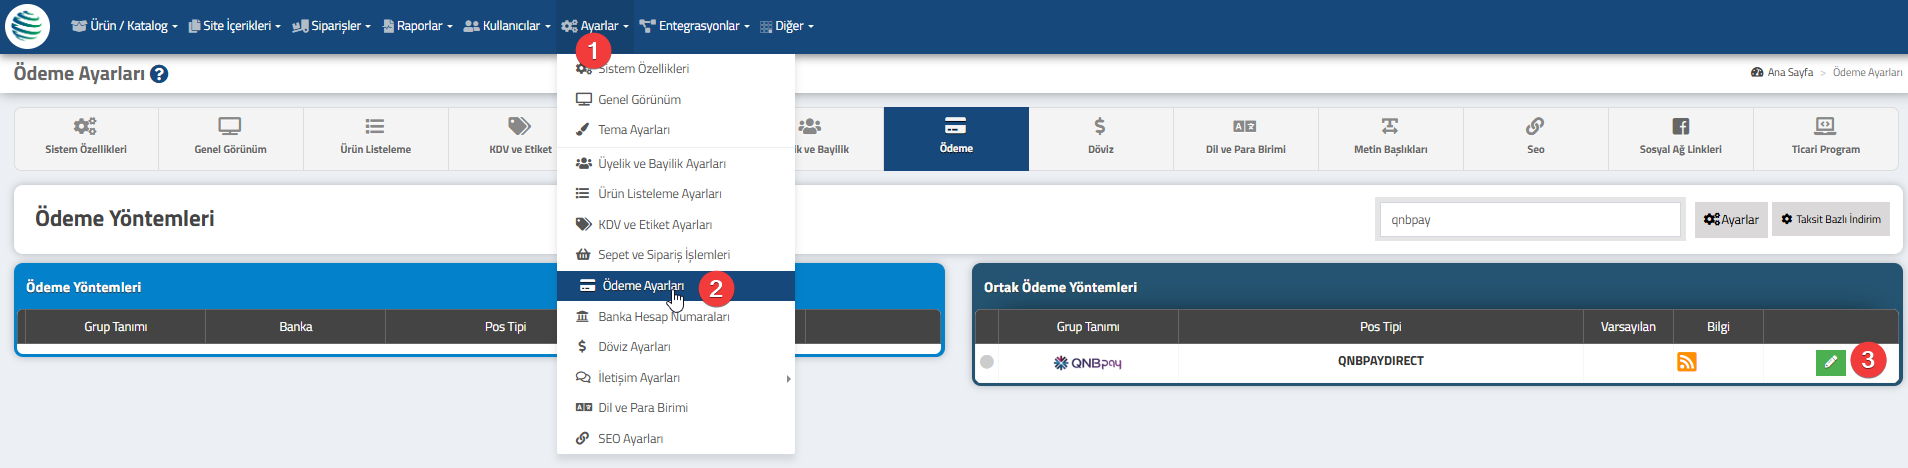The height and width of the screenshot is (468, 1908).
Task: Select Ödeme Ayarları from the Ayarlar menu
Action: click(643, 286)
